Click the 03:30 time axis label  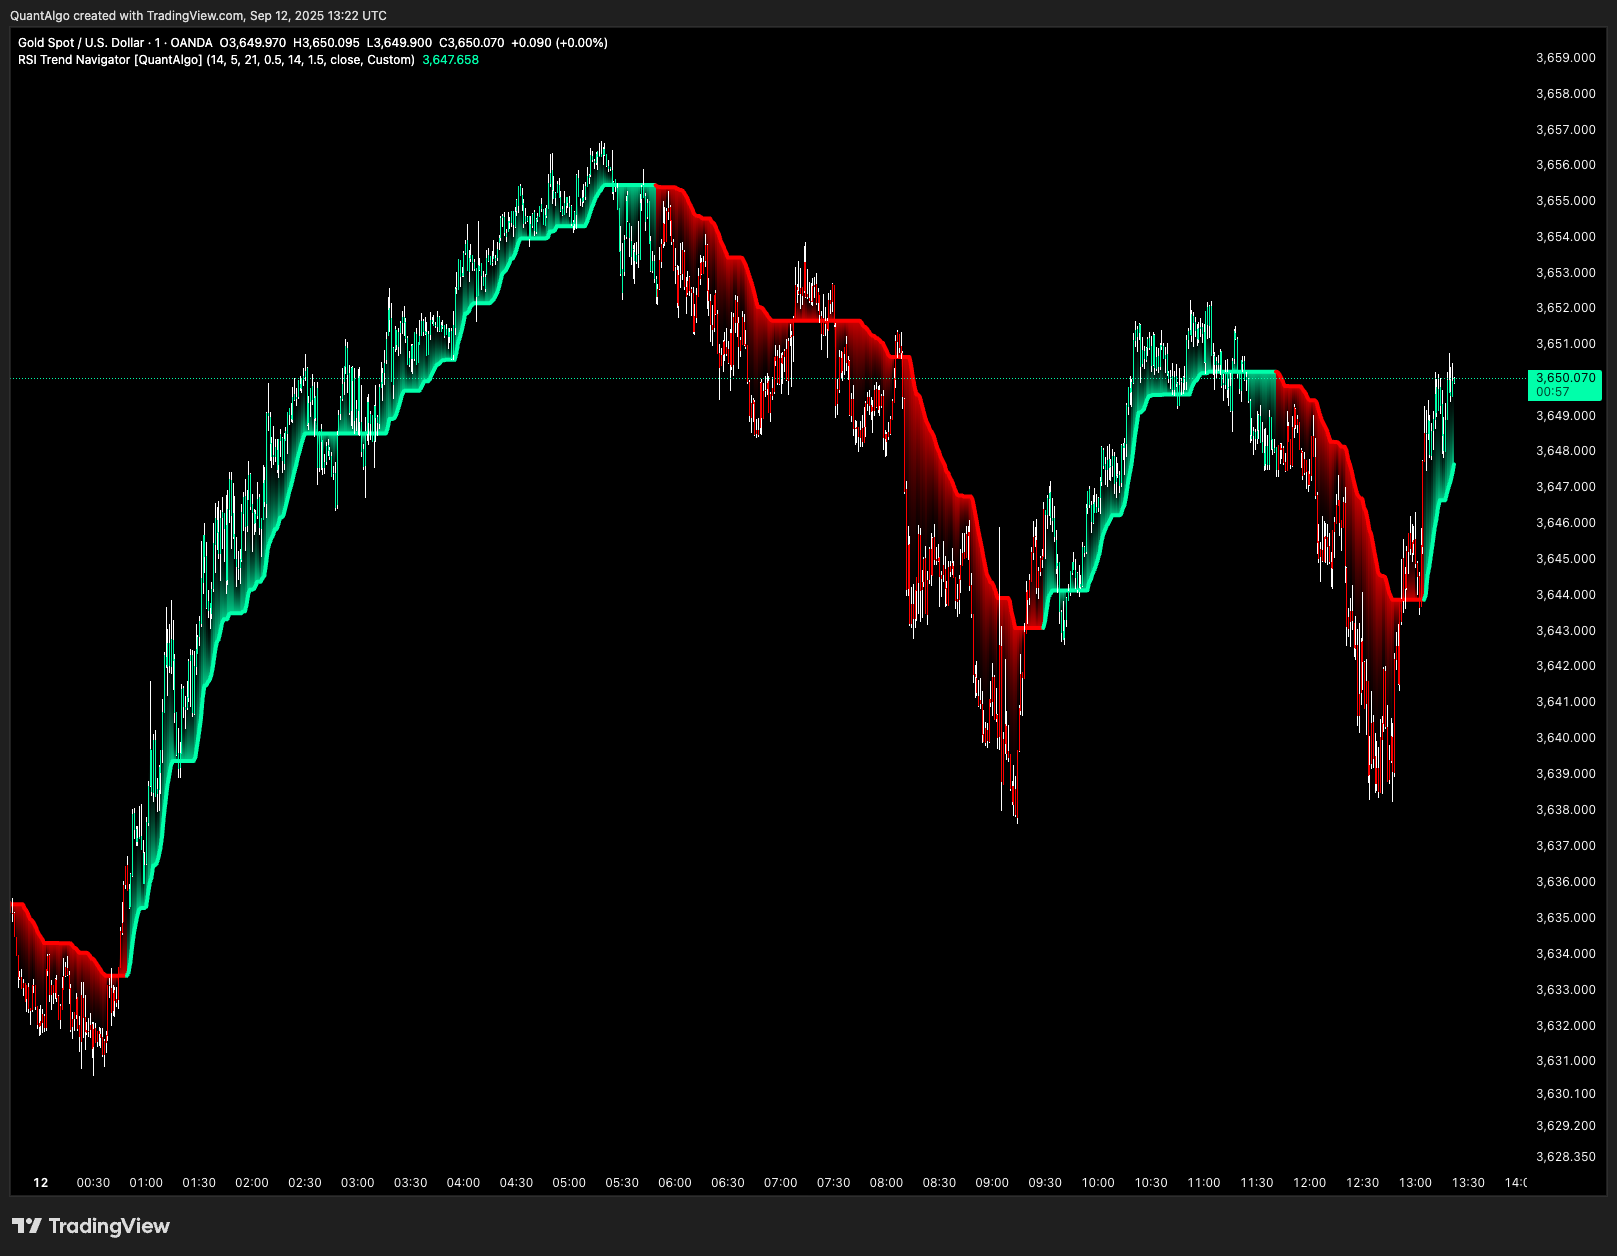coord(410,1183)
